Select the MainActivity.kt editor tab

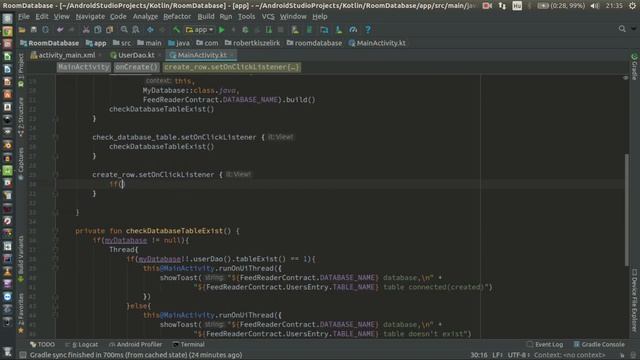202,55
